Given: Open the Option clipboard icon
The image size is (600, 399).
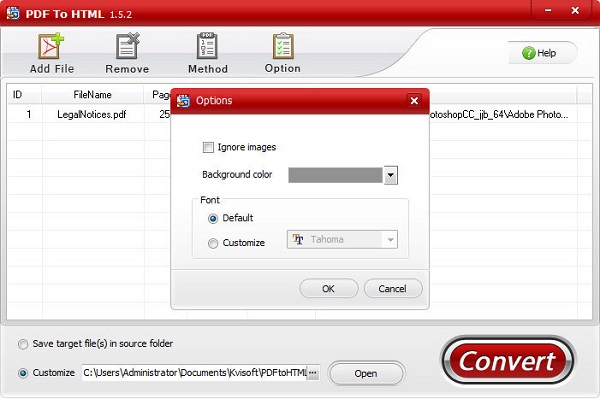Looking at the screenshot, I should click(283, 46).
